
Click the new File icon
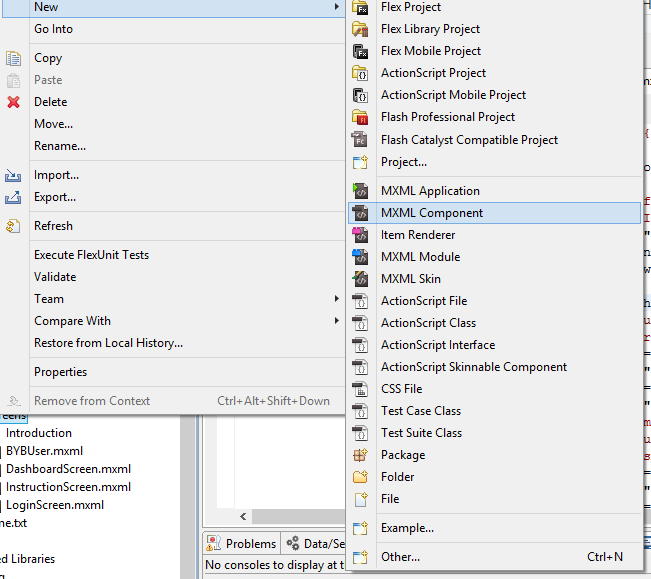(360, 499)
